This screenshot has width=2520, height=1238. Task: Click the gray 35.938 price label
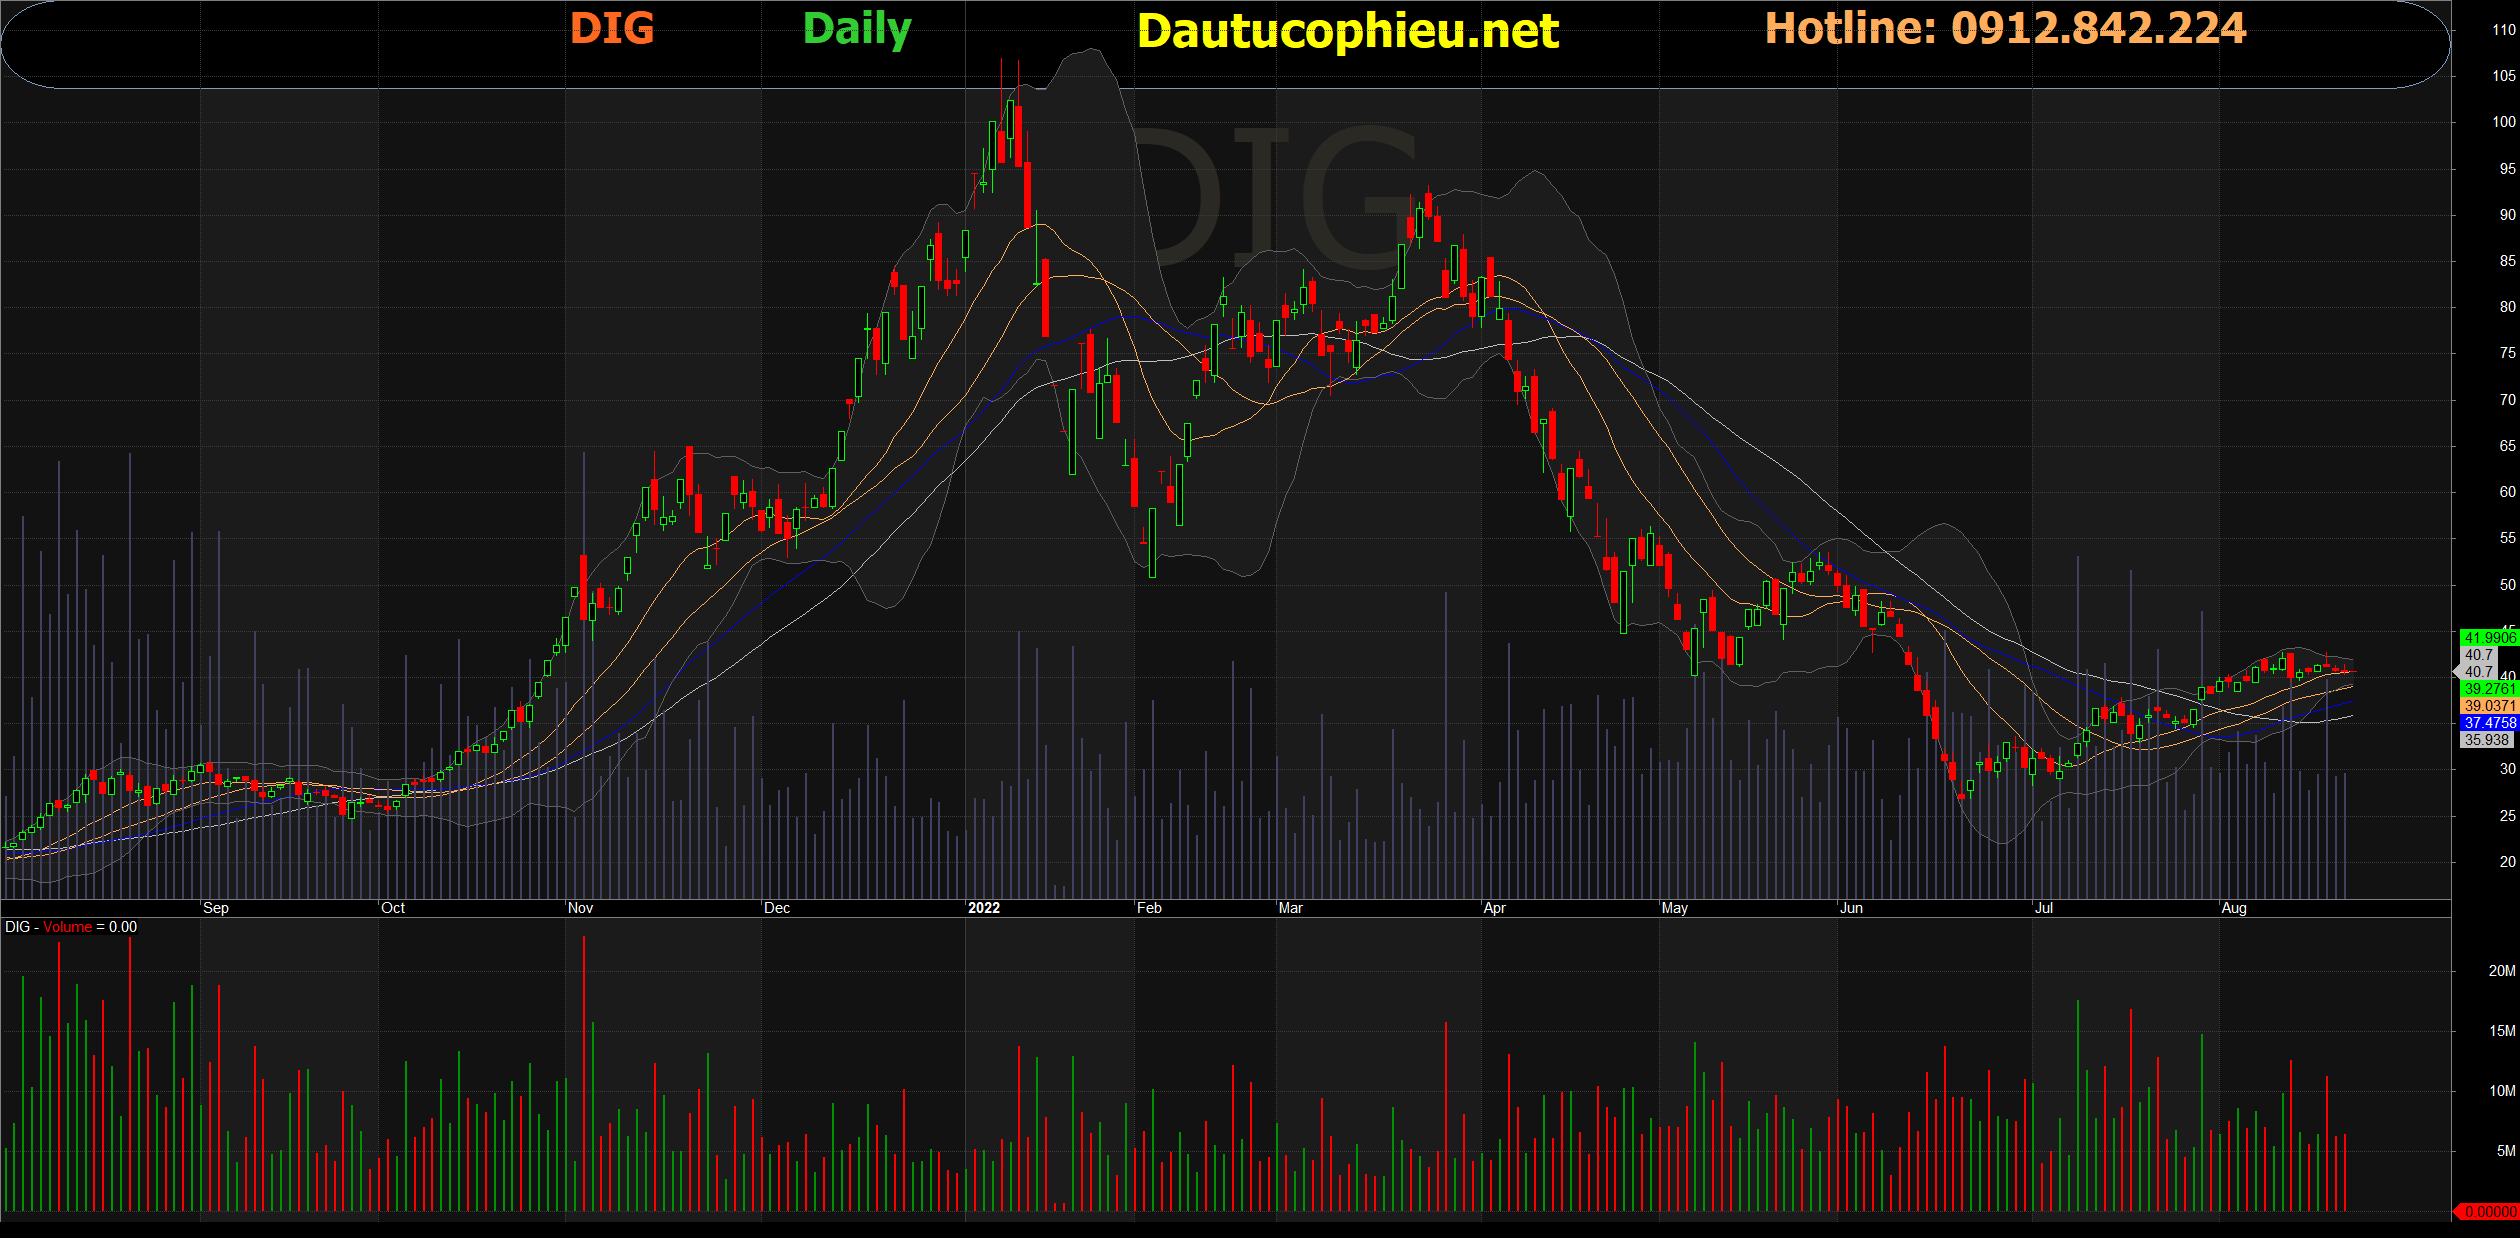(2486, 740)
